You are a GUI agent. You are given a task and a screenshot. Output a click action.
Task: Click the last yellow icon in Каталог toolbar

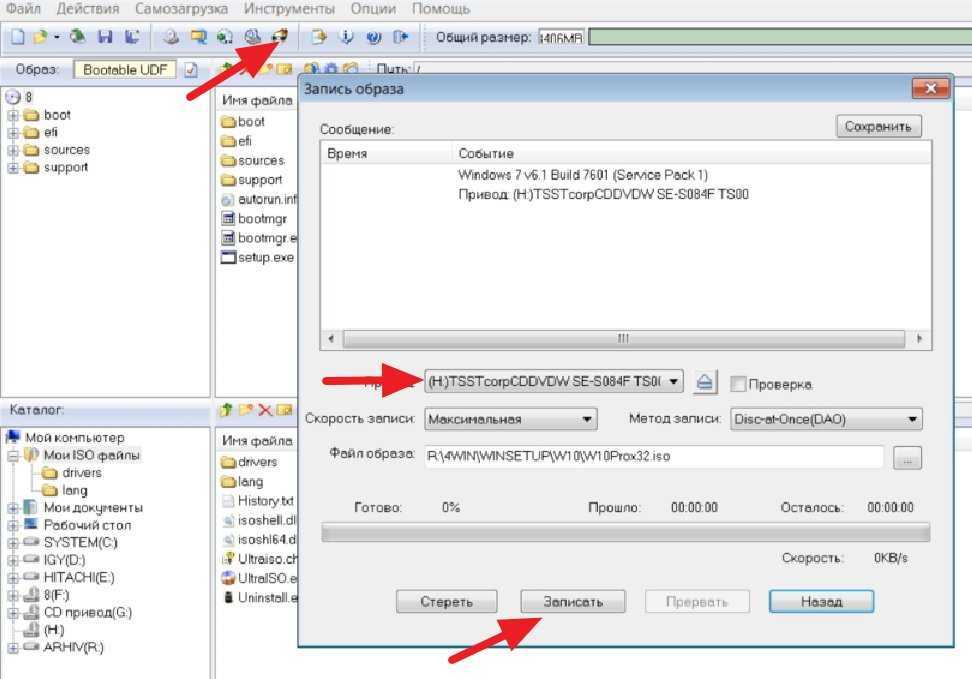click(285, 410)
